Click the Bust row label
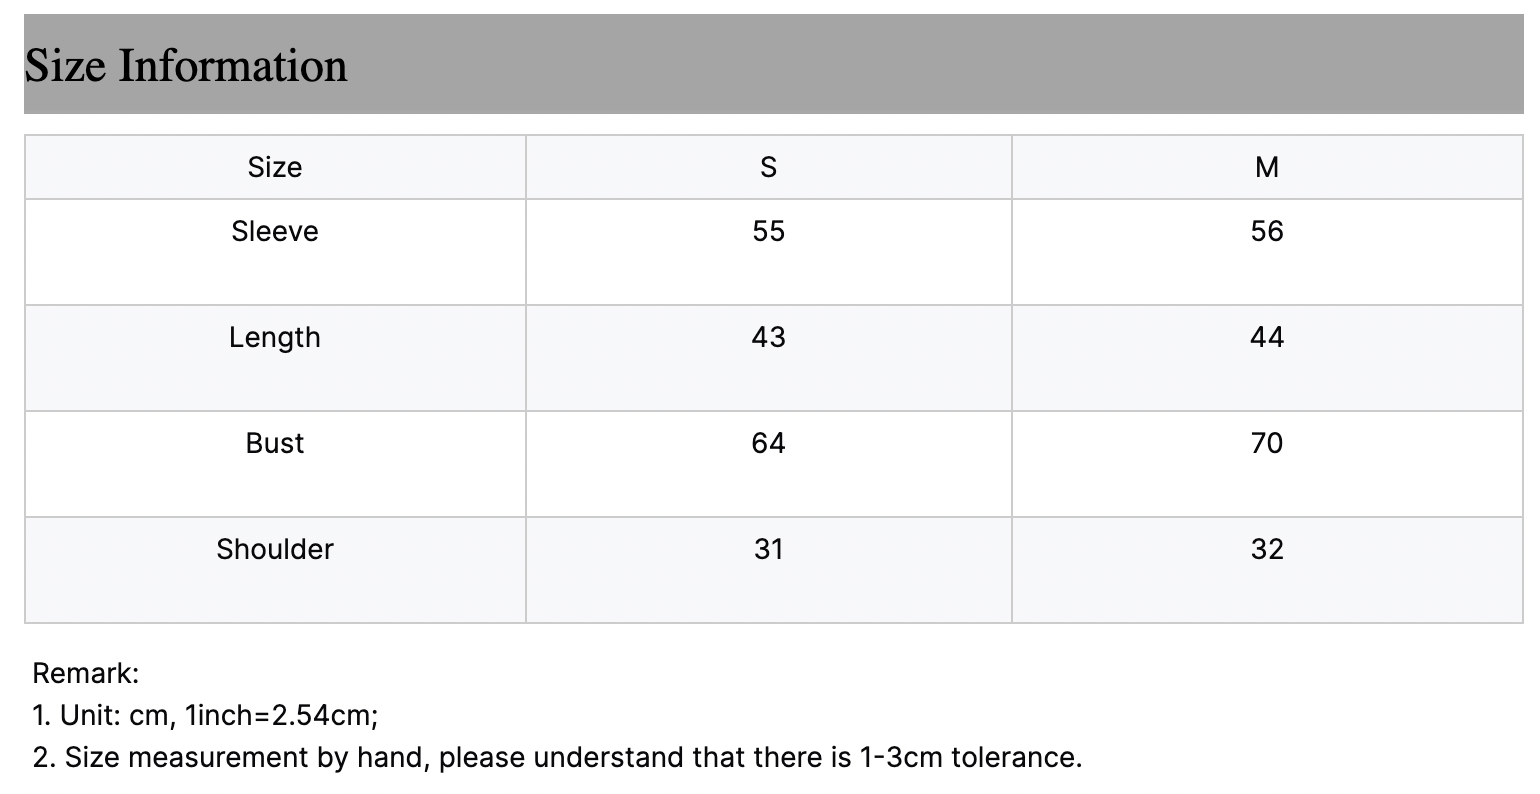1540x794 pixels. [x=275, y=443]
